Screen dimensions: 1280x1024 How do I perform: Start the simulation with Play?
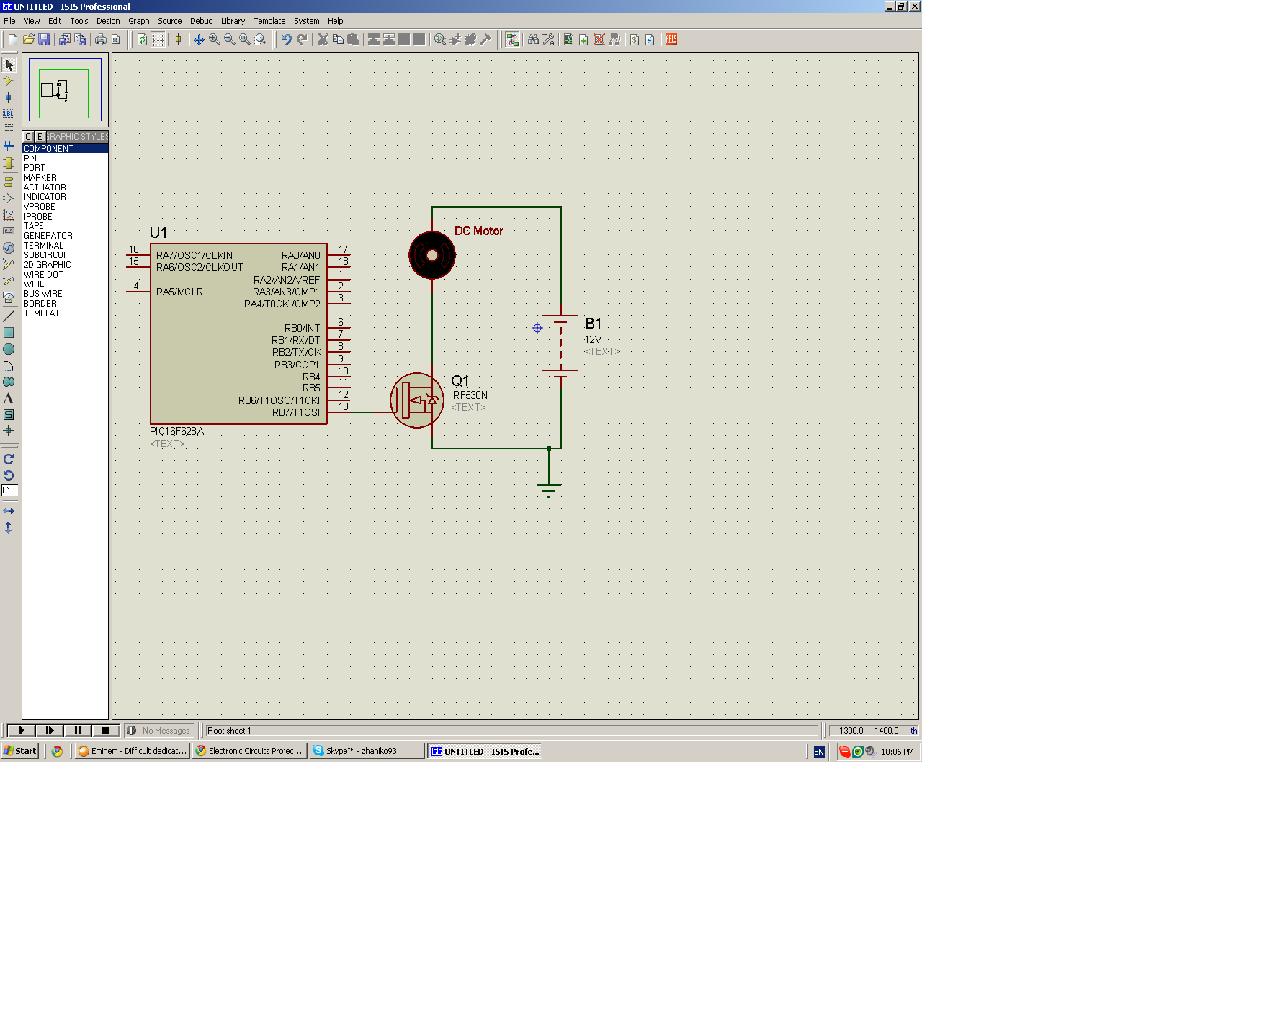(x=20, y=731)
